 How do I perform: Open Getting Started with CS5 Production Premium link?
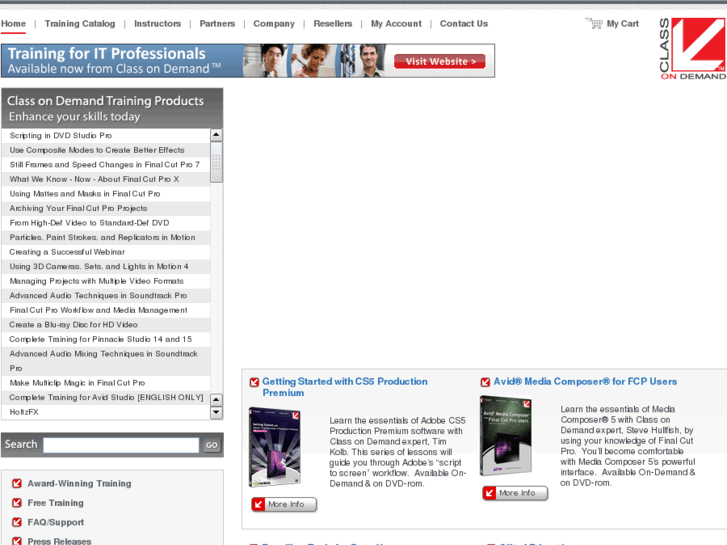pyautogui.click(x=344, y=387)
